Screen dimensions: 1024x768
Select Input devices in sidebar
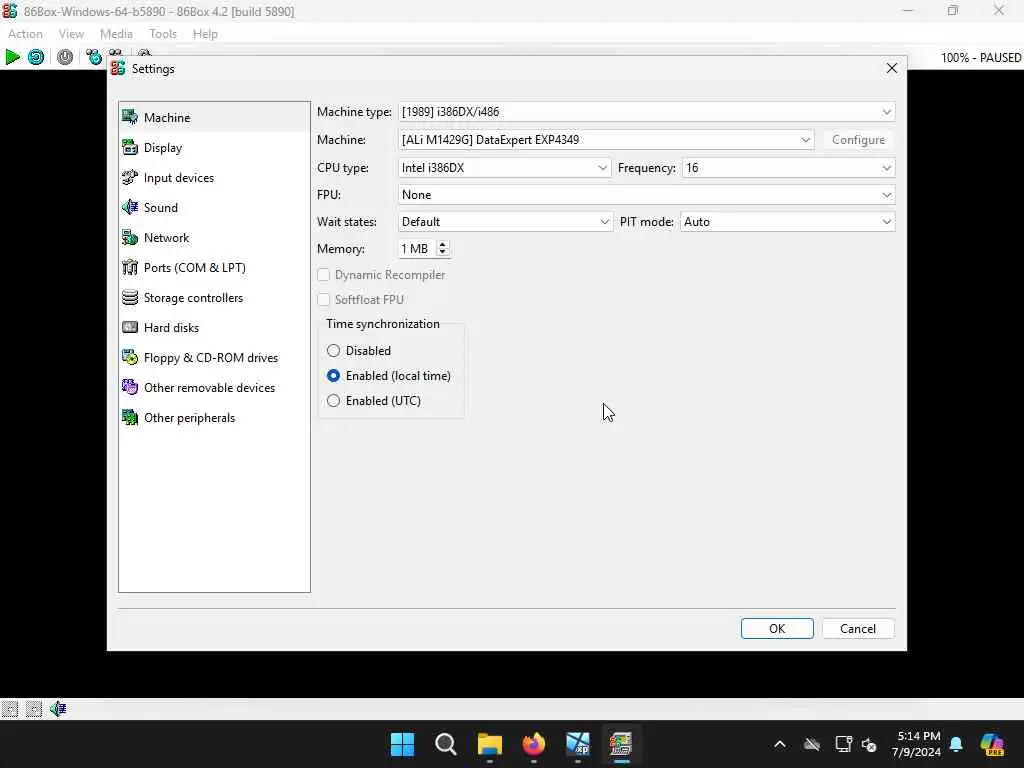point(214,178)
